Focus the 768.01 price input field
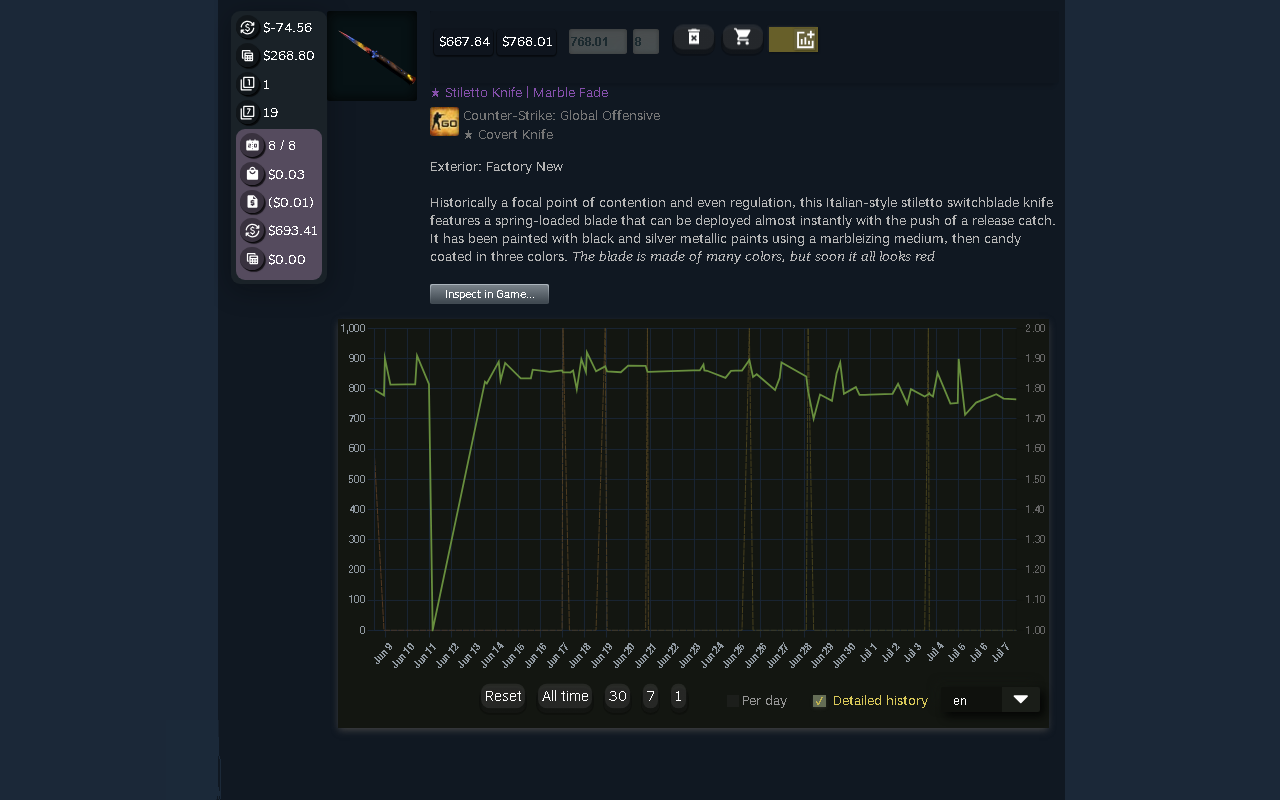This screenshot has width=1280, height=800. 598,42
